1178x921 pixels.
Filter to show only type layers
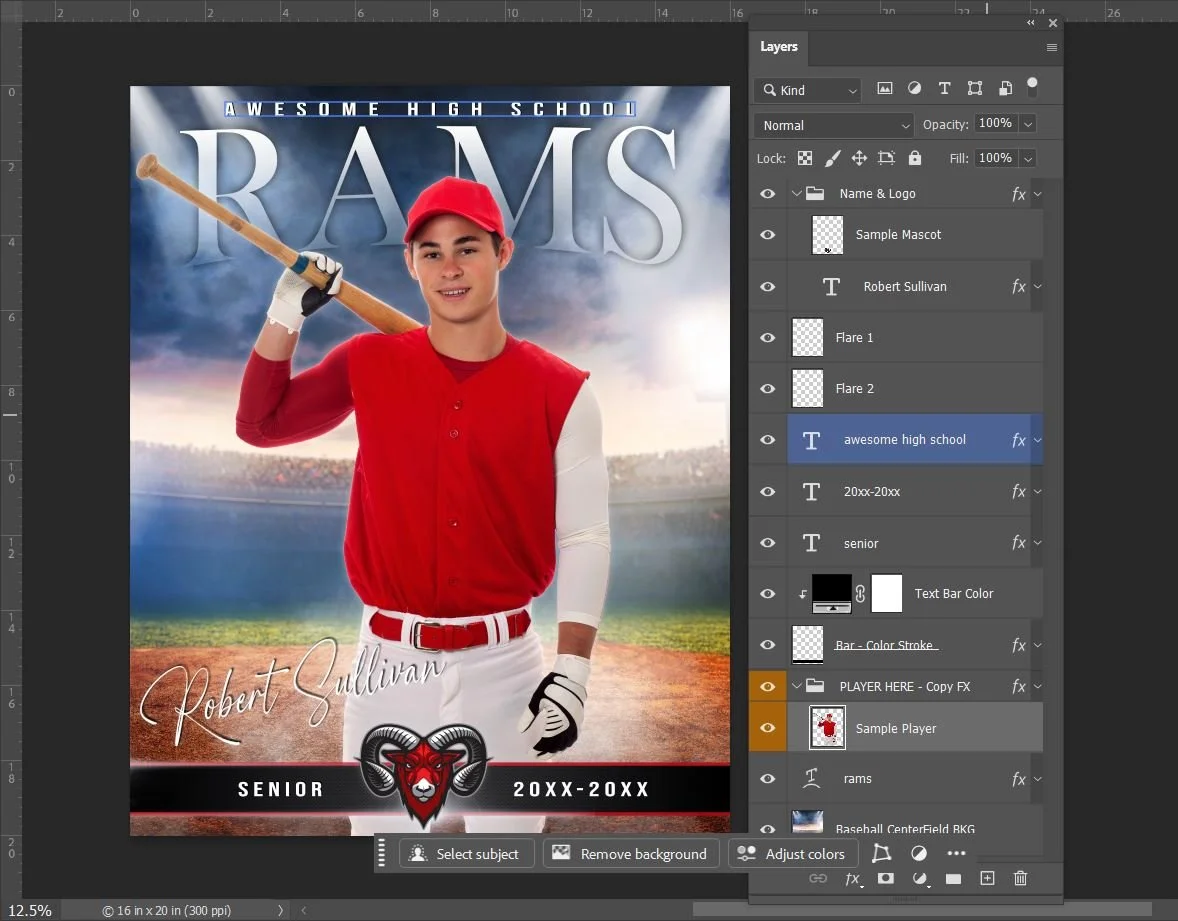point(944,88)
